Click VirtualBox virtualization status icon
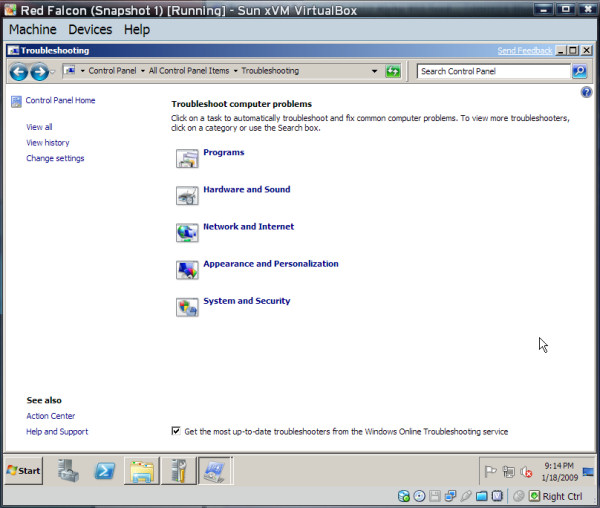The height and width of the screenshot is (508, 600). pyautogui.click(x=497, y=496)
